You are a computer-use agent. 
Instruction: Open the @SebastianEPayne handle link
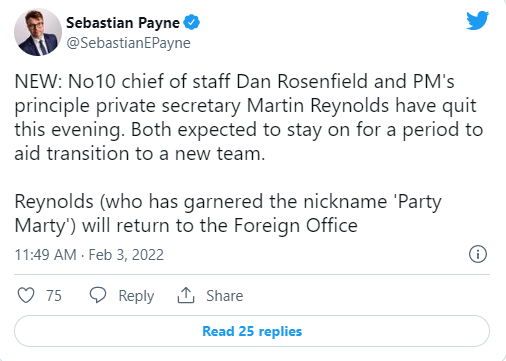(128, 43)
